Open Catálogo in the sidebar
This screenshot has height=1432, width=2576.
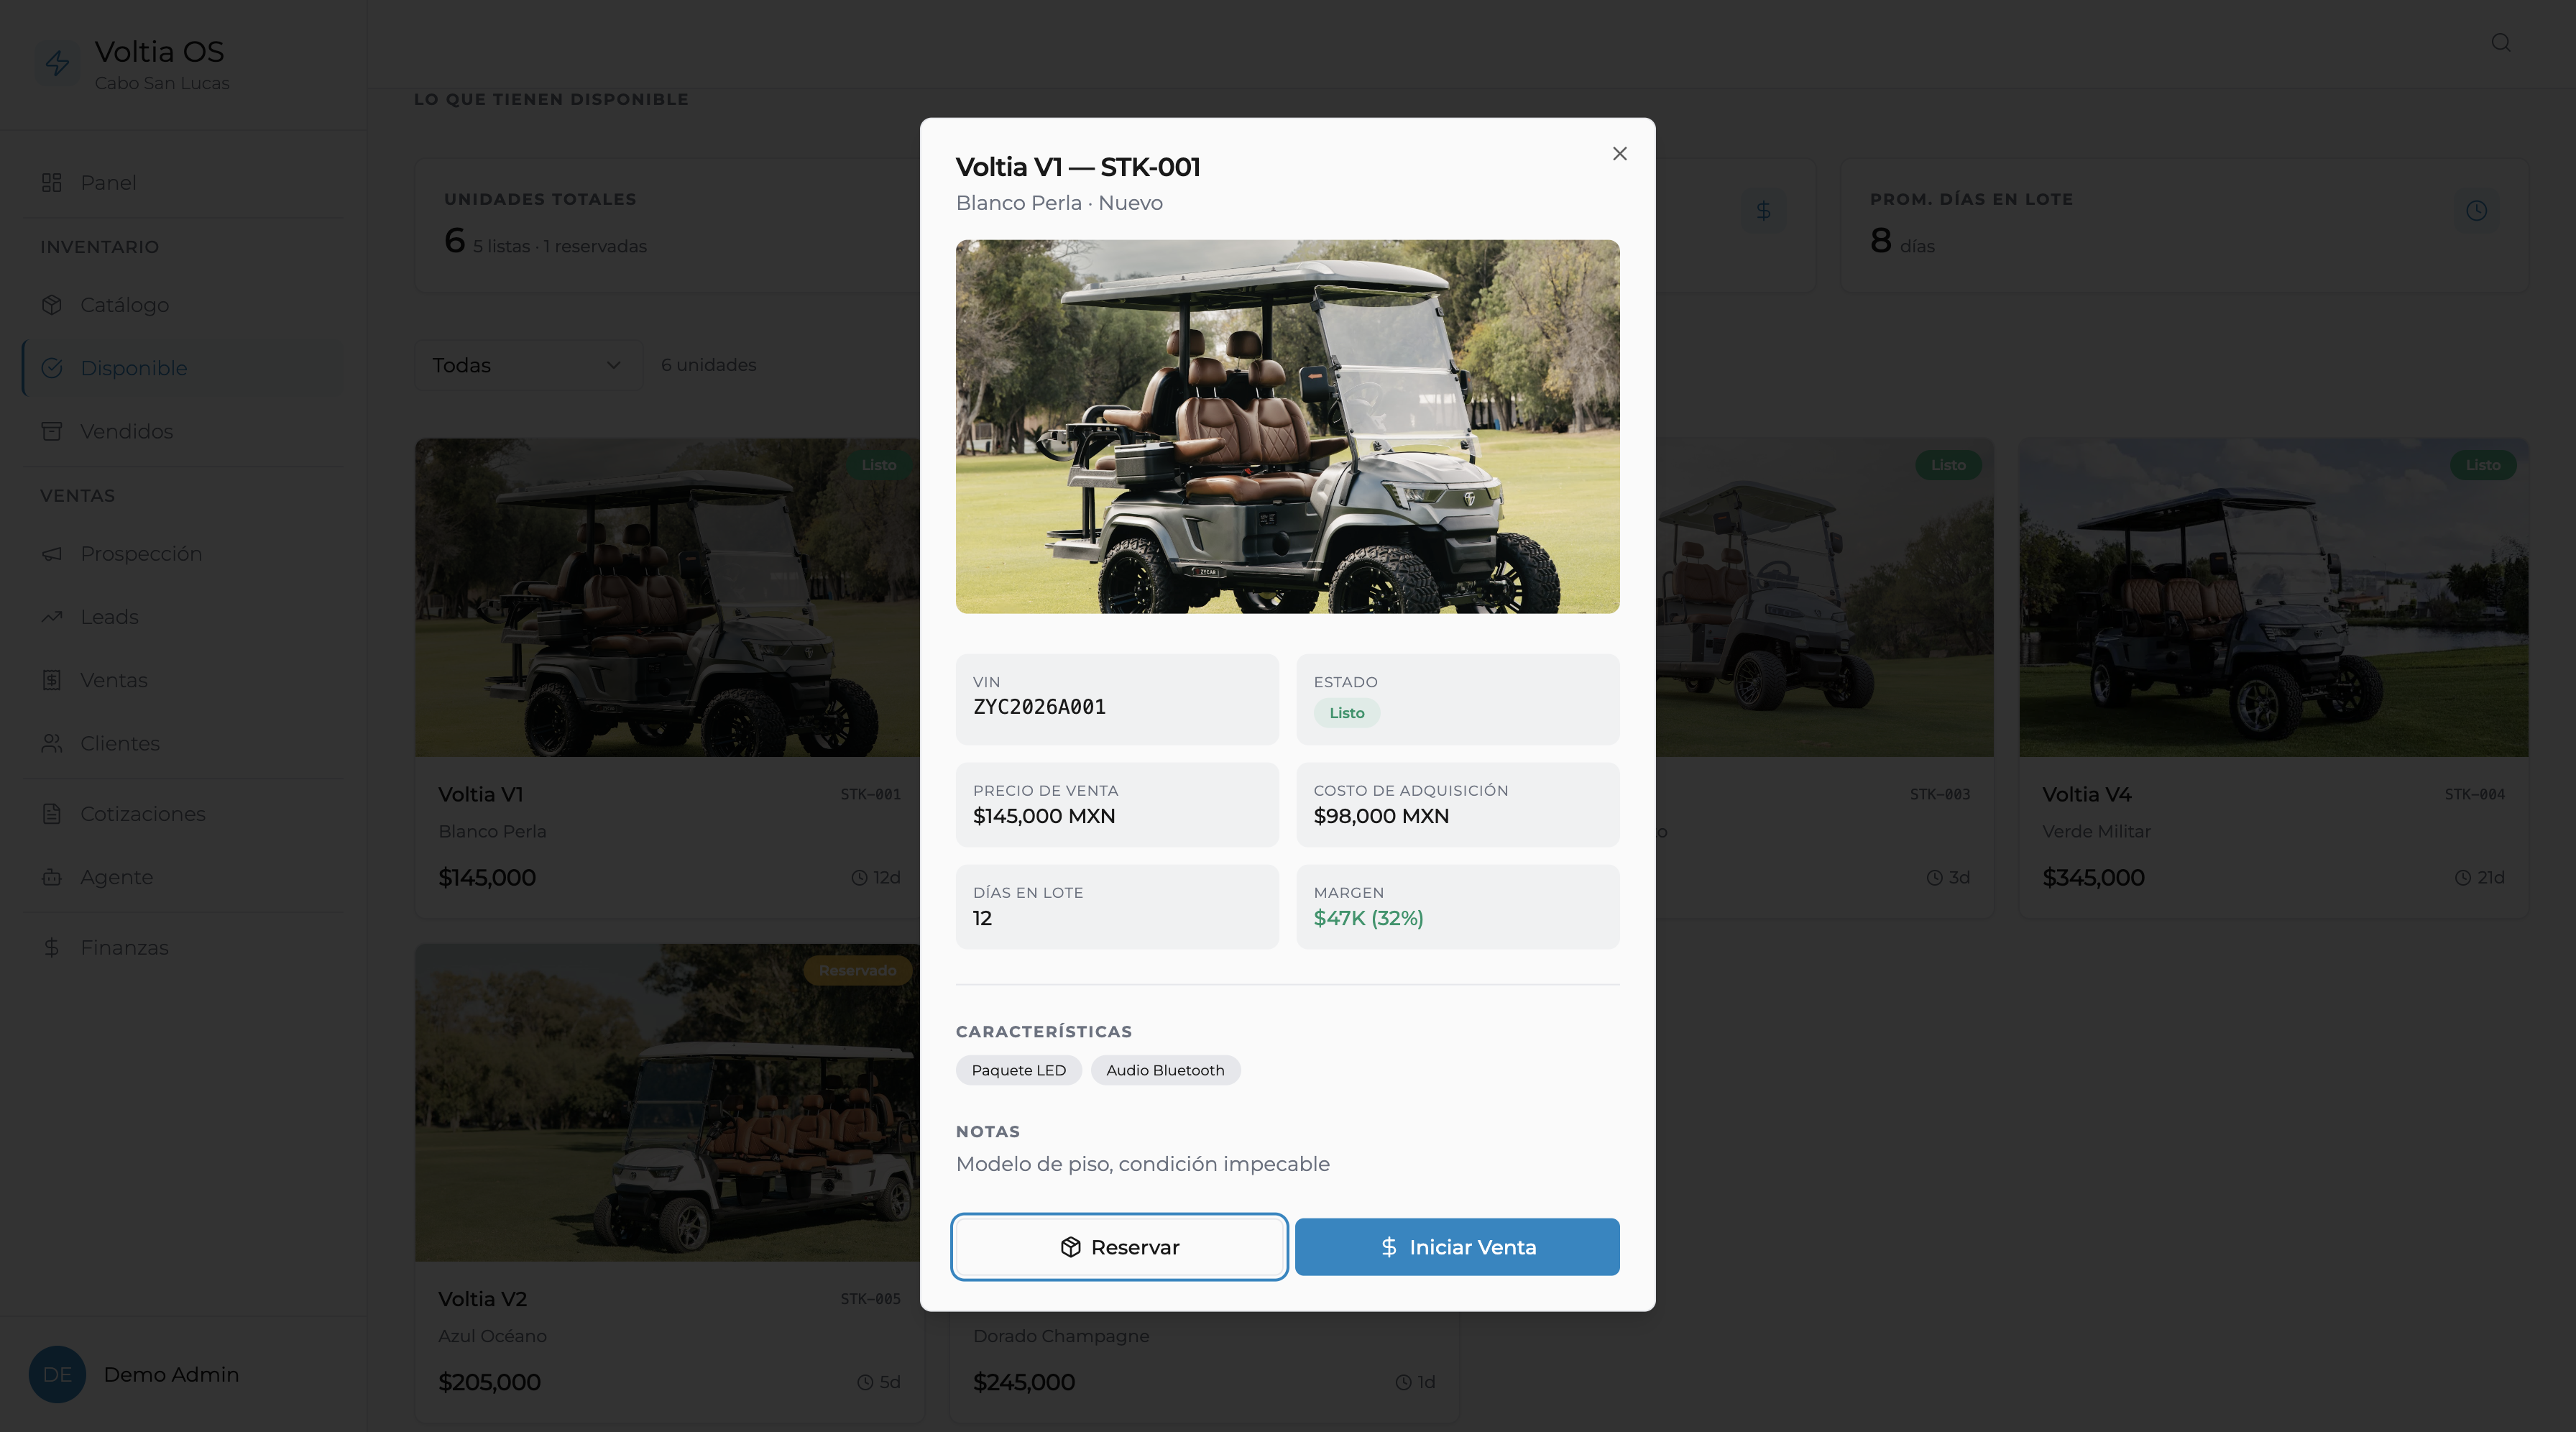pyautogui.click(x=184, y=304)
